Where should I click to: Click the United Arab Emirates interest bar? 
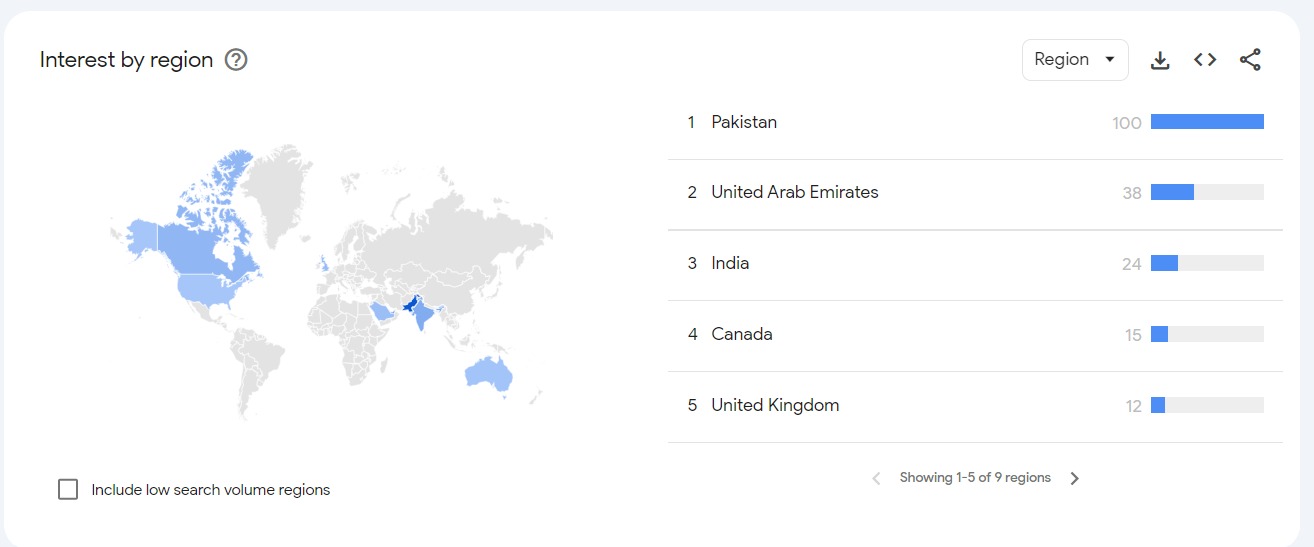pyautogui.click(x=1207, y=192)
